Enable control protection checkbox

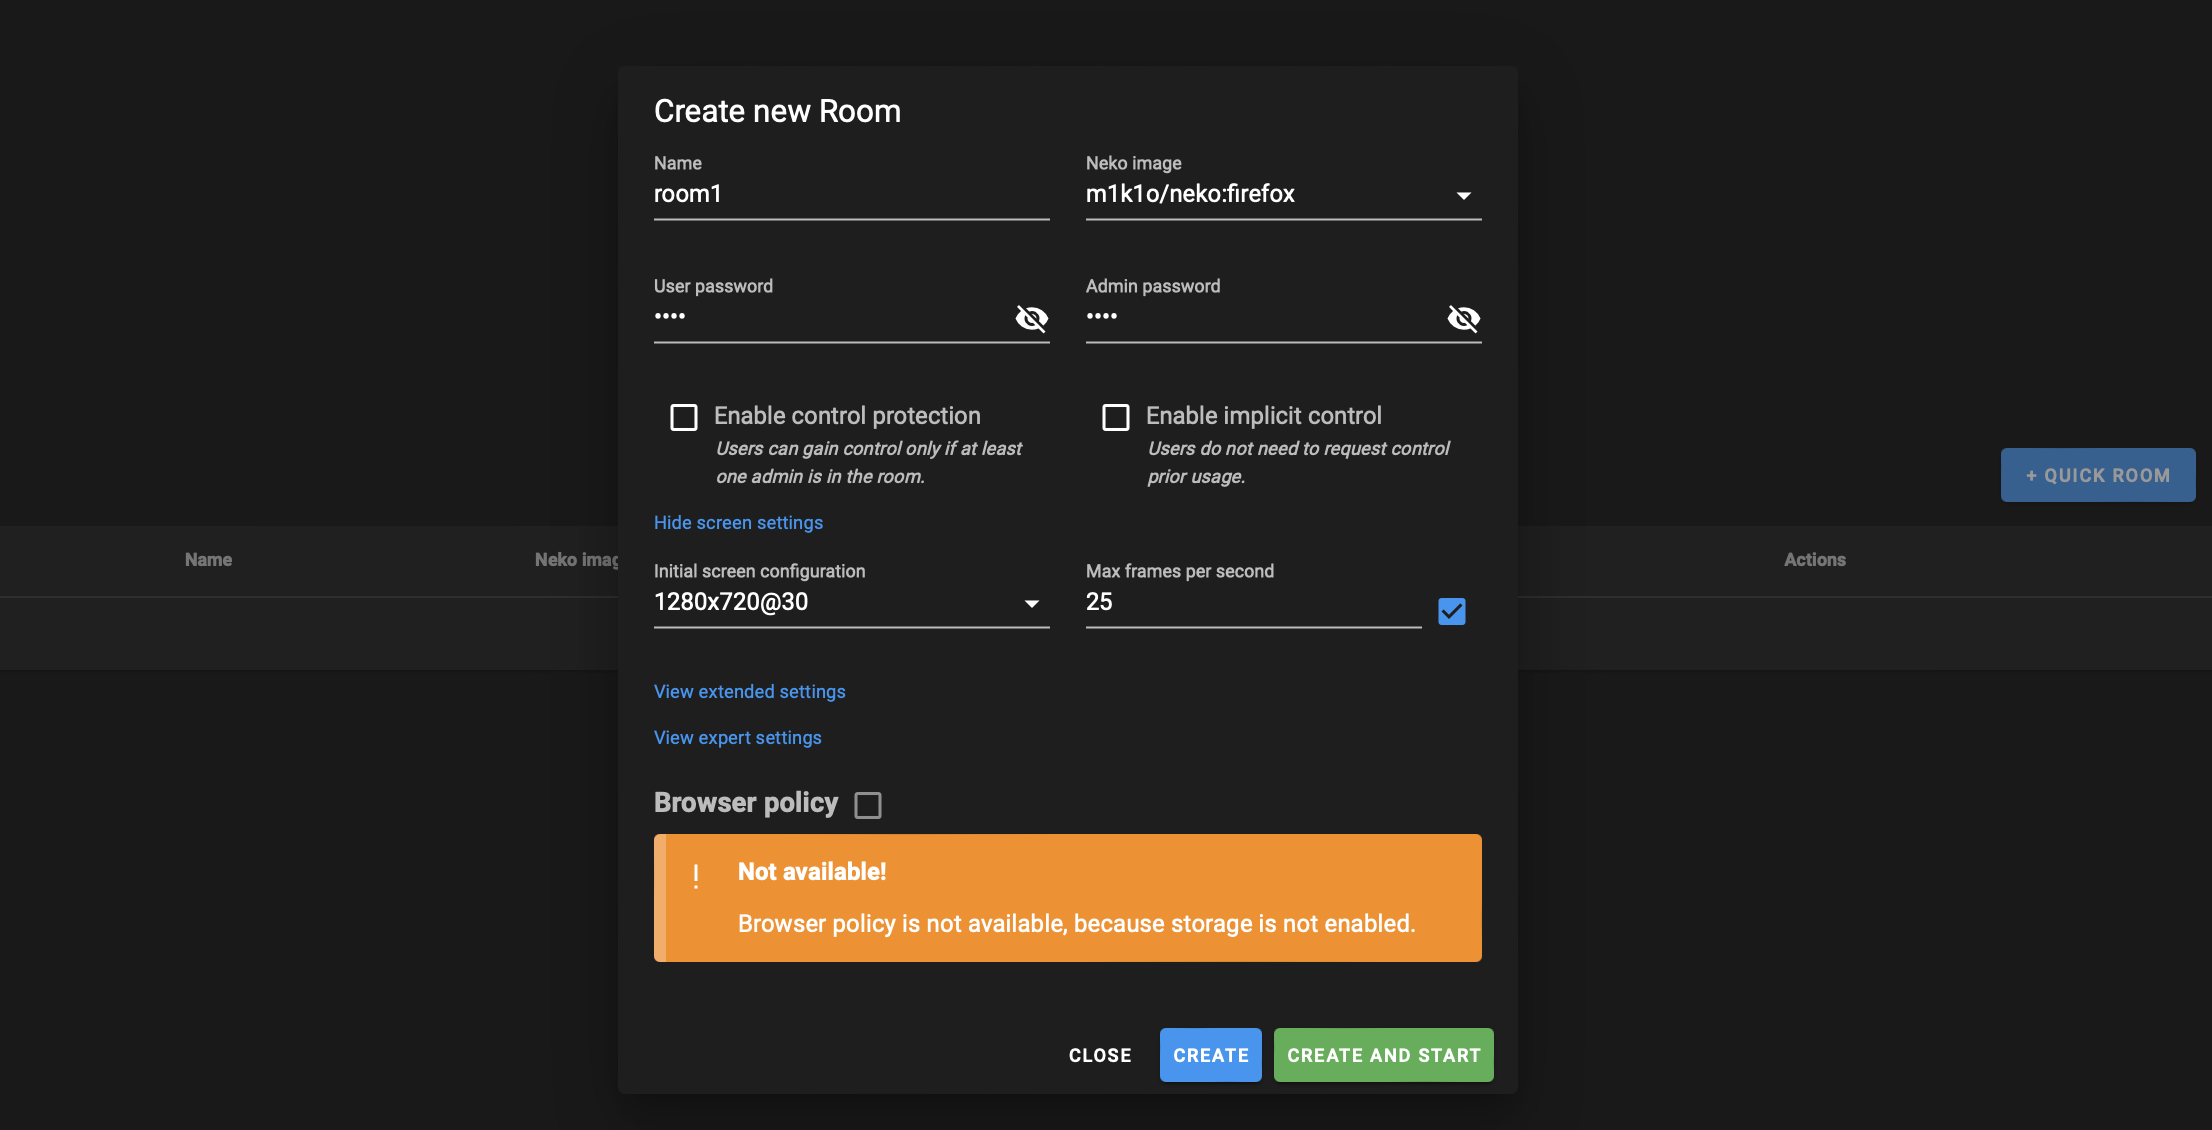tap(684, 417)
